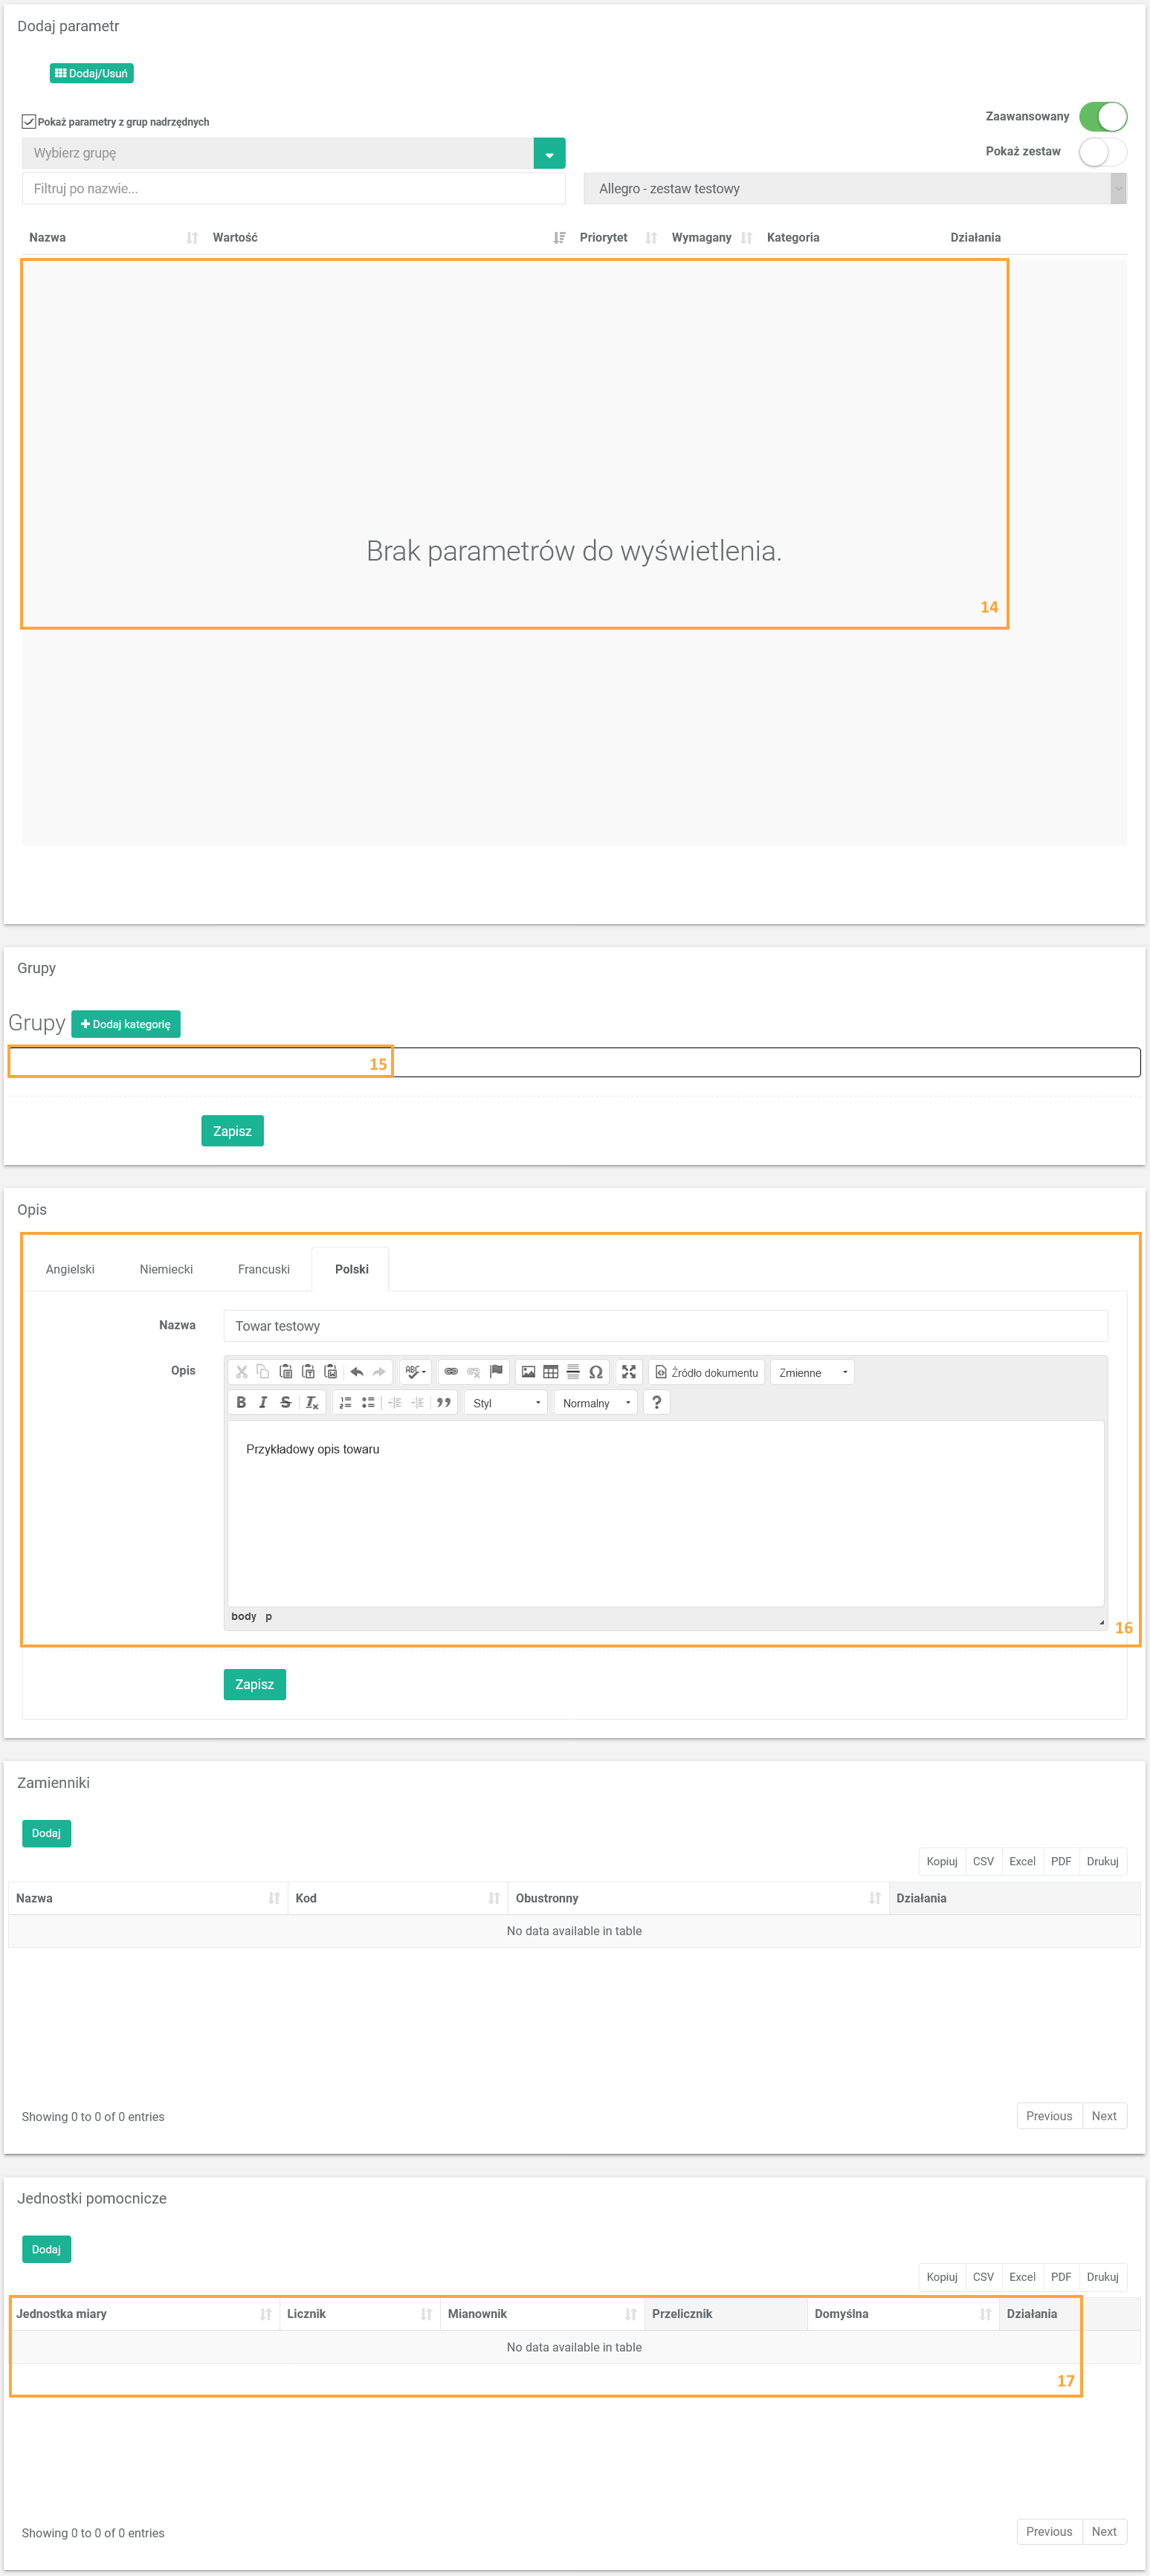Image resolution: width=1150 pixels, height=2576 pixels.
Task: Open the 'Wybierz grupę' dropdown
Action: pyautogui.click(x=549, y=154)
